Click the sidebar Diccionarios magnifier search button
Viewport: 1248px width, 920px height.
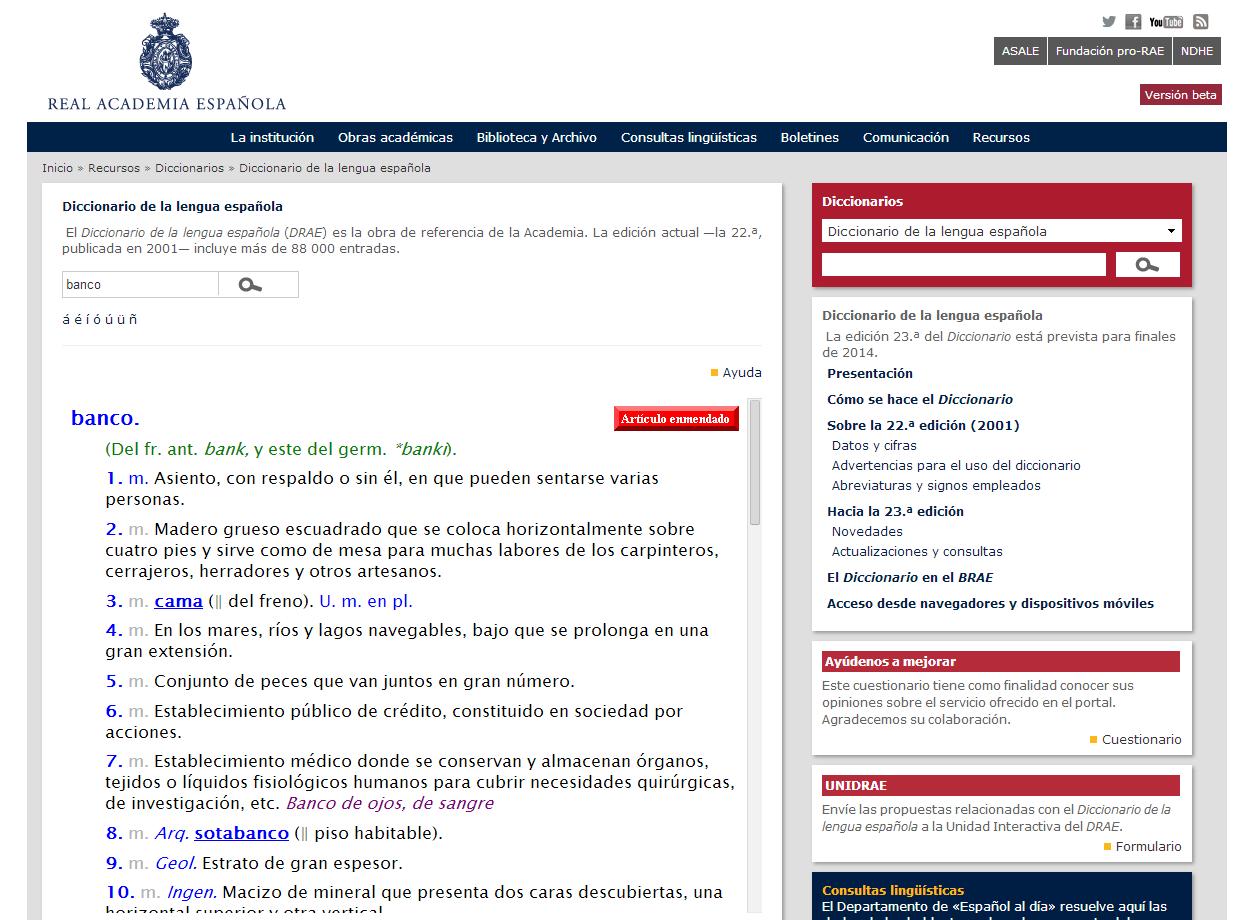click(1147, 265)
